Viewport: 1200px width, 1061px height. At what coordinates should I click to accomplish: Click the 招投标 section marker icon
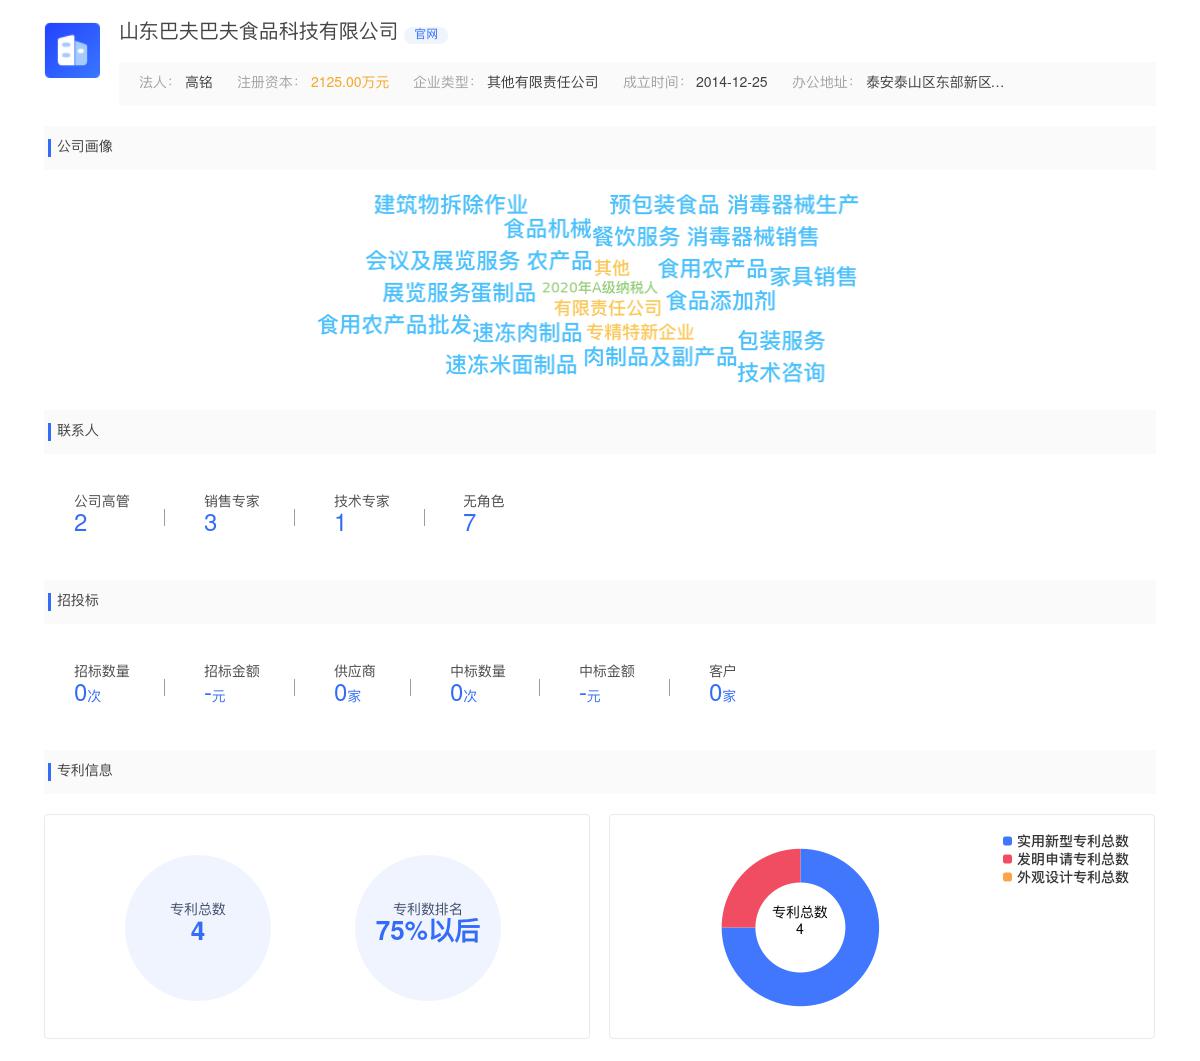pos(49,601)
